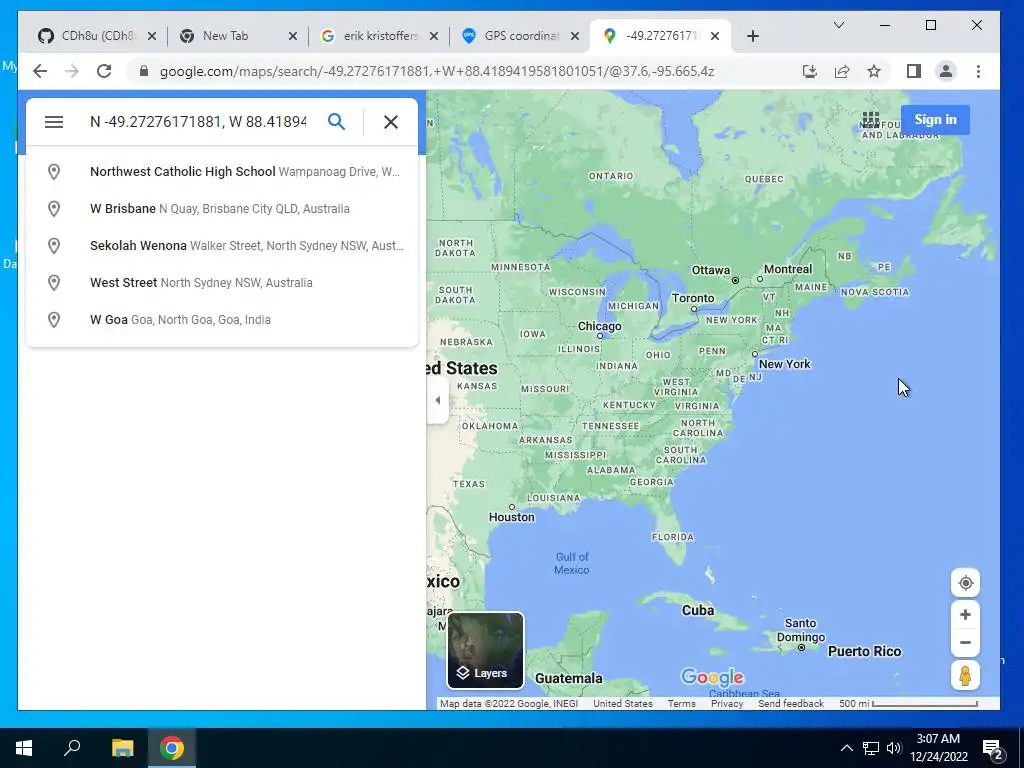1024x768 pixels.
Task: Open the Terms link
Action: 681,704
